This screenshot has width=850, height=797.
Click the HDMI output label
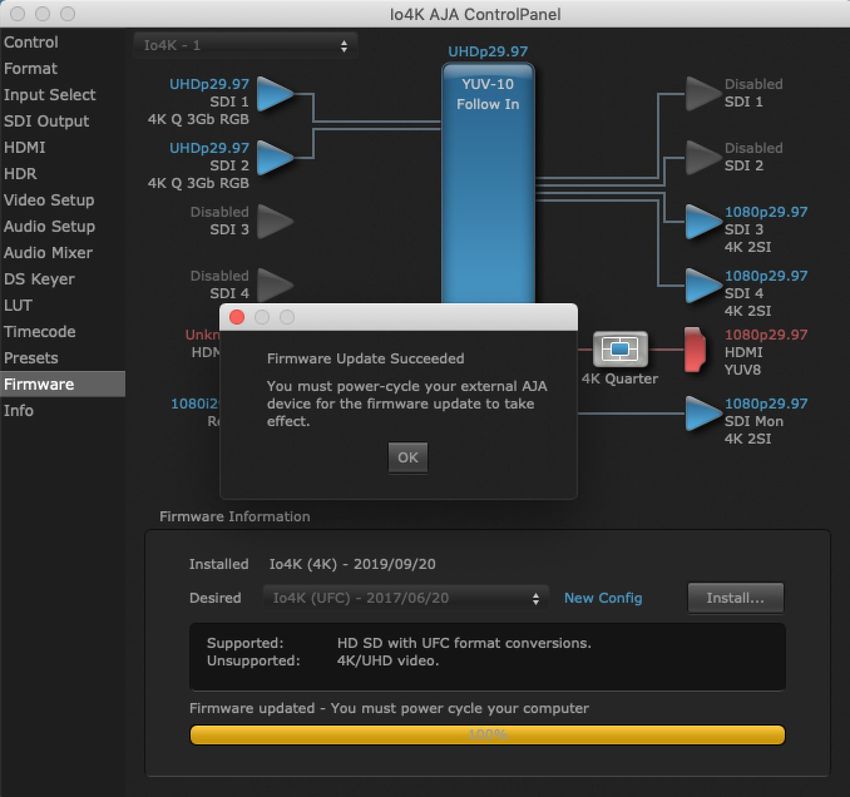tap(743, 352)
